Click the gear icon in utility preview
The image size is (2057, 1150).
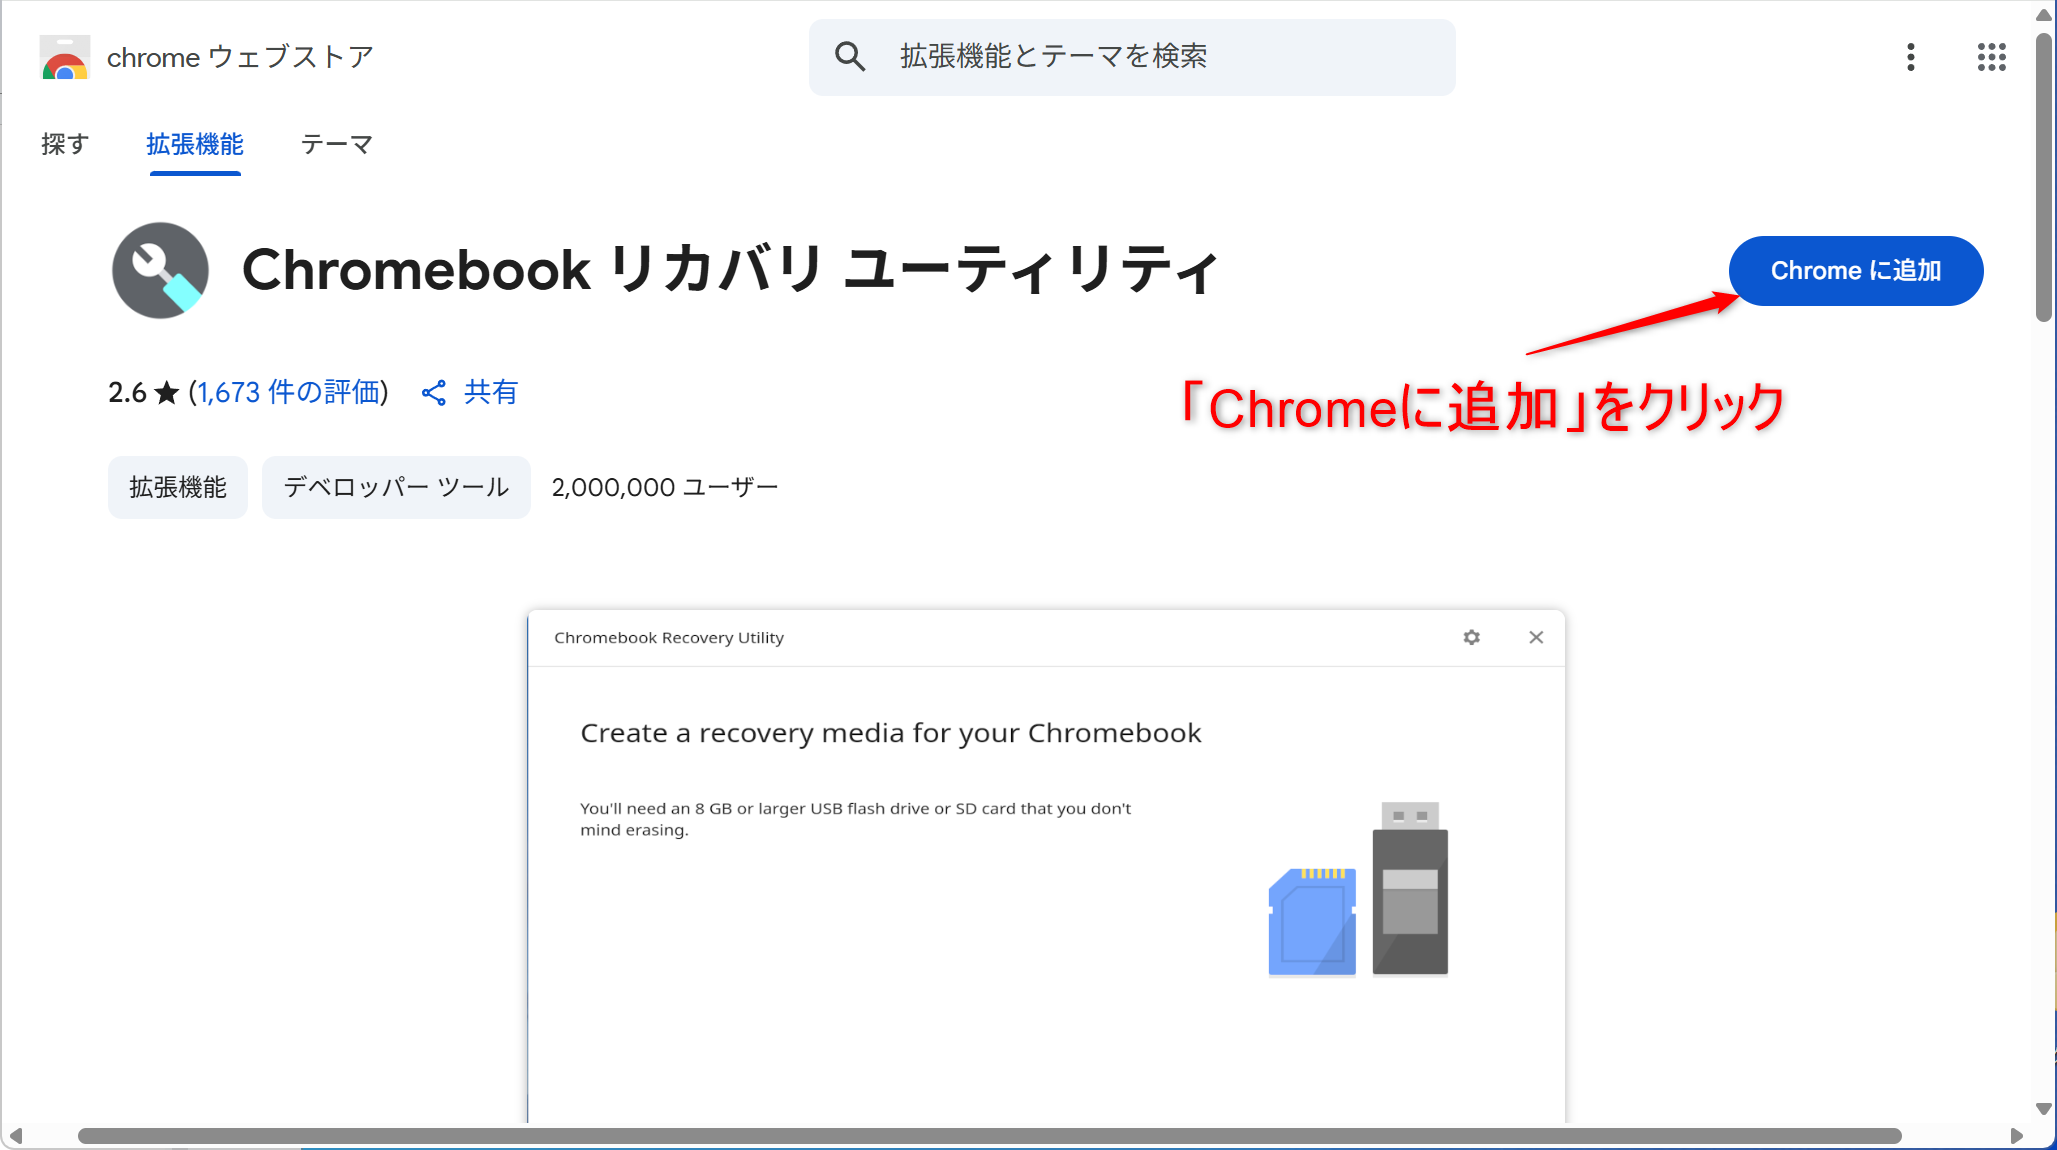[x=1471, y=637]
